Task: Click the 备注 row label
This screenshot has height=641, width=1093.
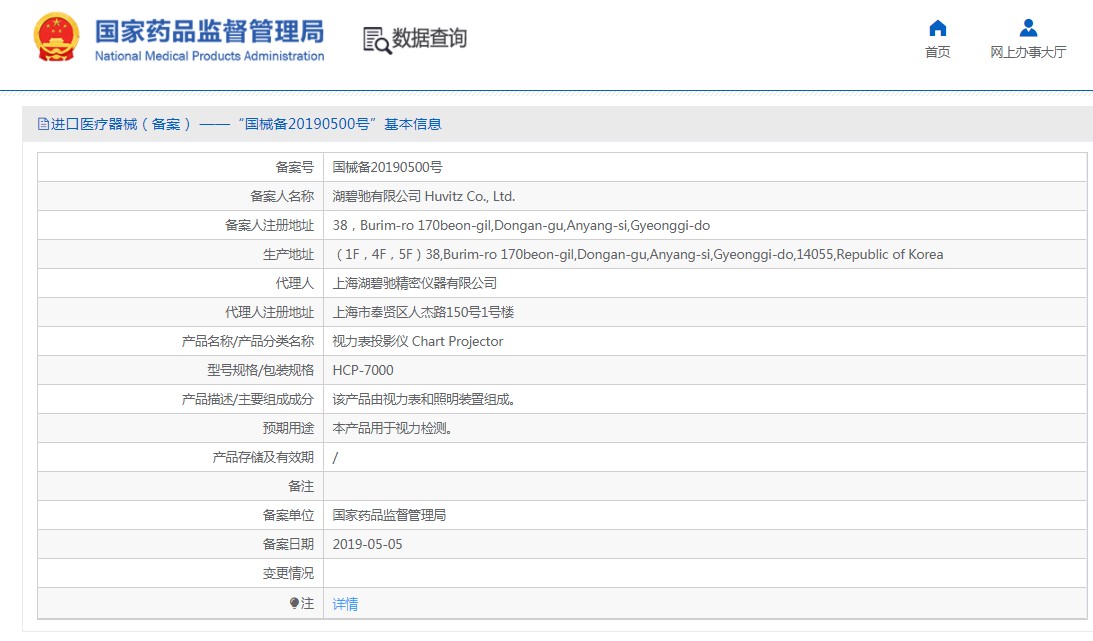Action: (x=301, y=486)
